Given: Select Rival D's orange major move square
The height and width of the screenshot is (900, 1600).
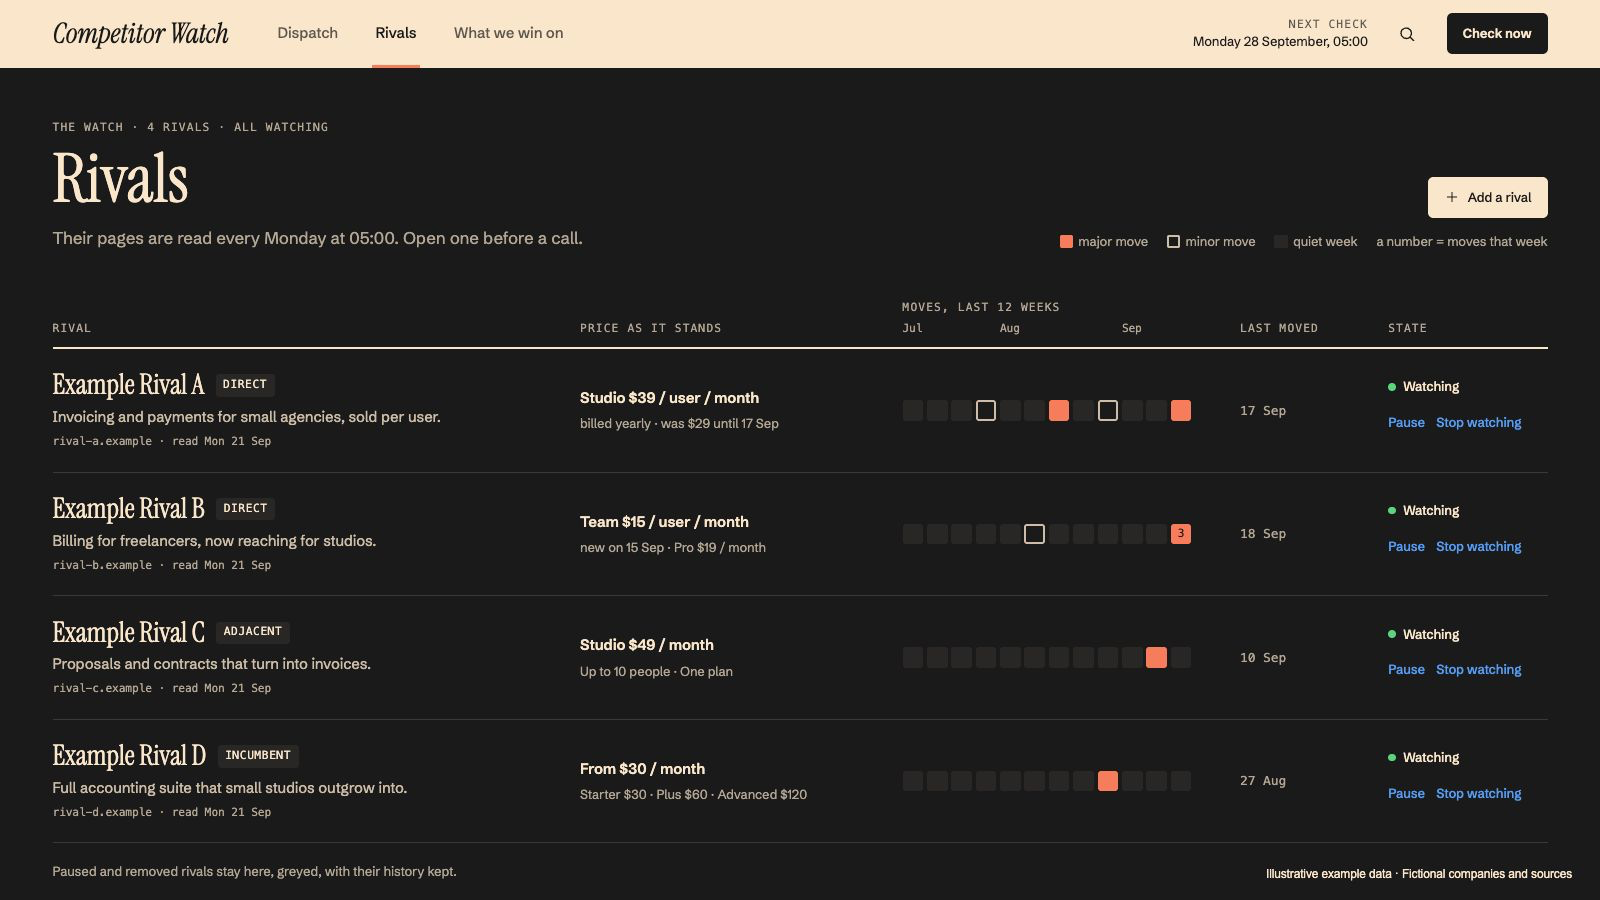Looking at the screenshot, I should 1108,781.
